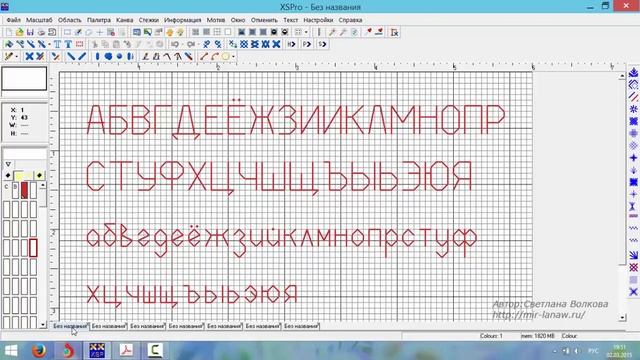Select the blue bead circle tool
The width and height of the screenshot is (640, 360).
119,56
